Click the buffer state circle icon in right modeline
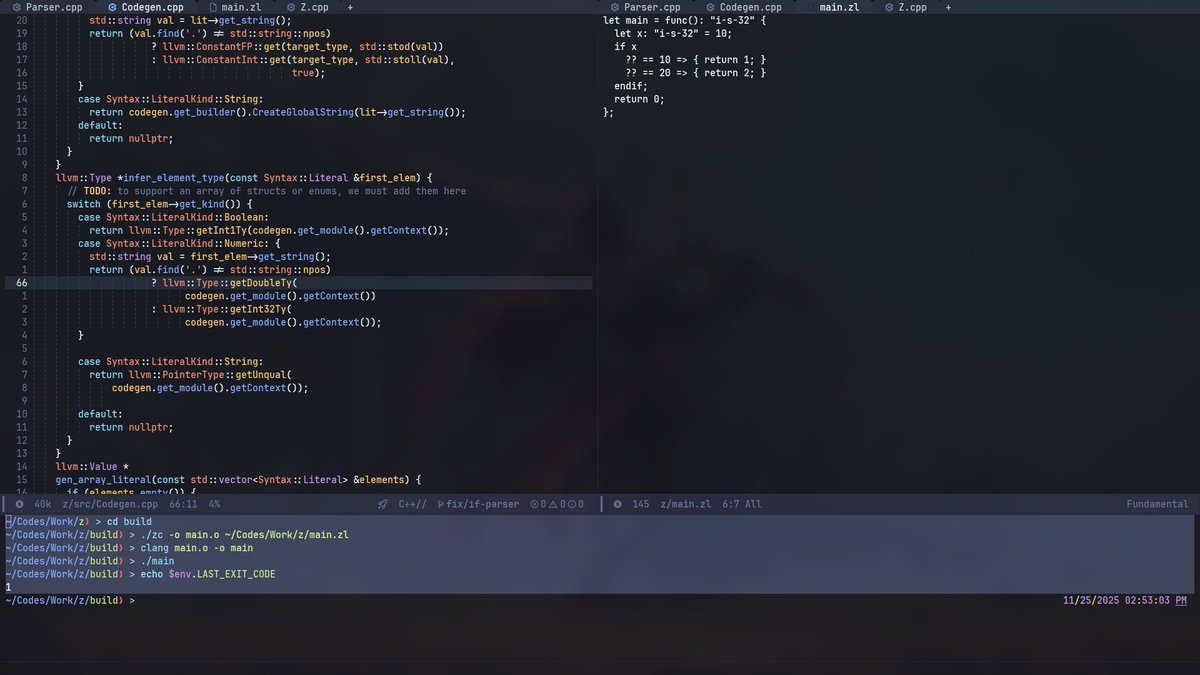The height and width of the screenshot is (675, 1200). pos(617,504)
